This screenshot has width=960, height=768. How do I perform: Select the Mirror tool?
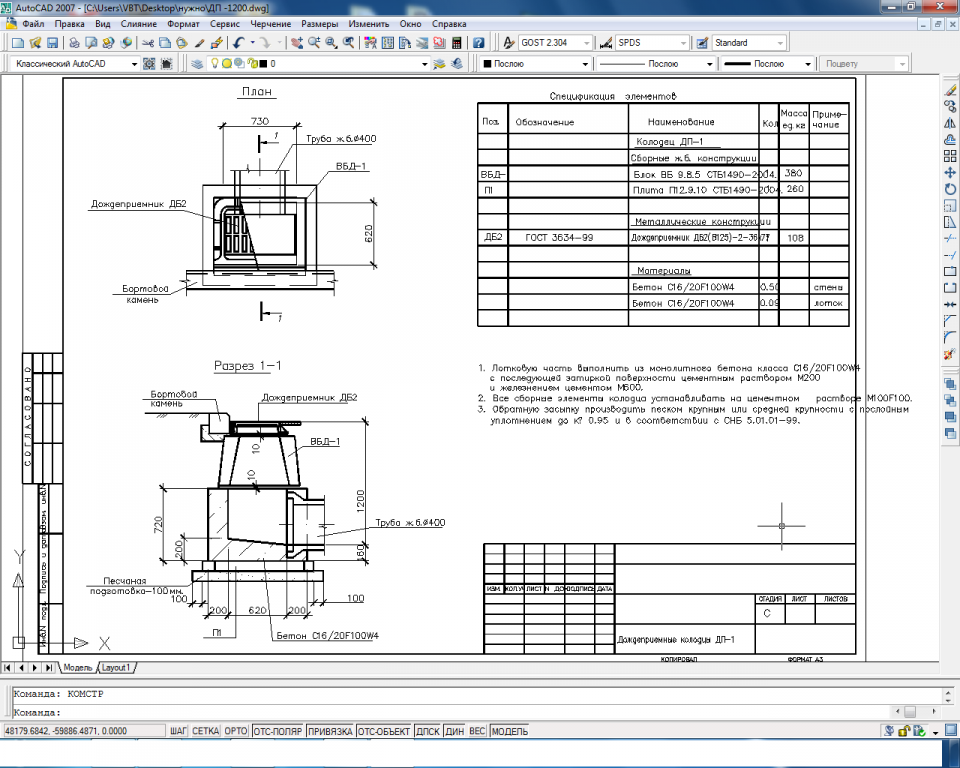(950, 123)
